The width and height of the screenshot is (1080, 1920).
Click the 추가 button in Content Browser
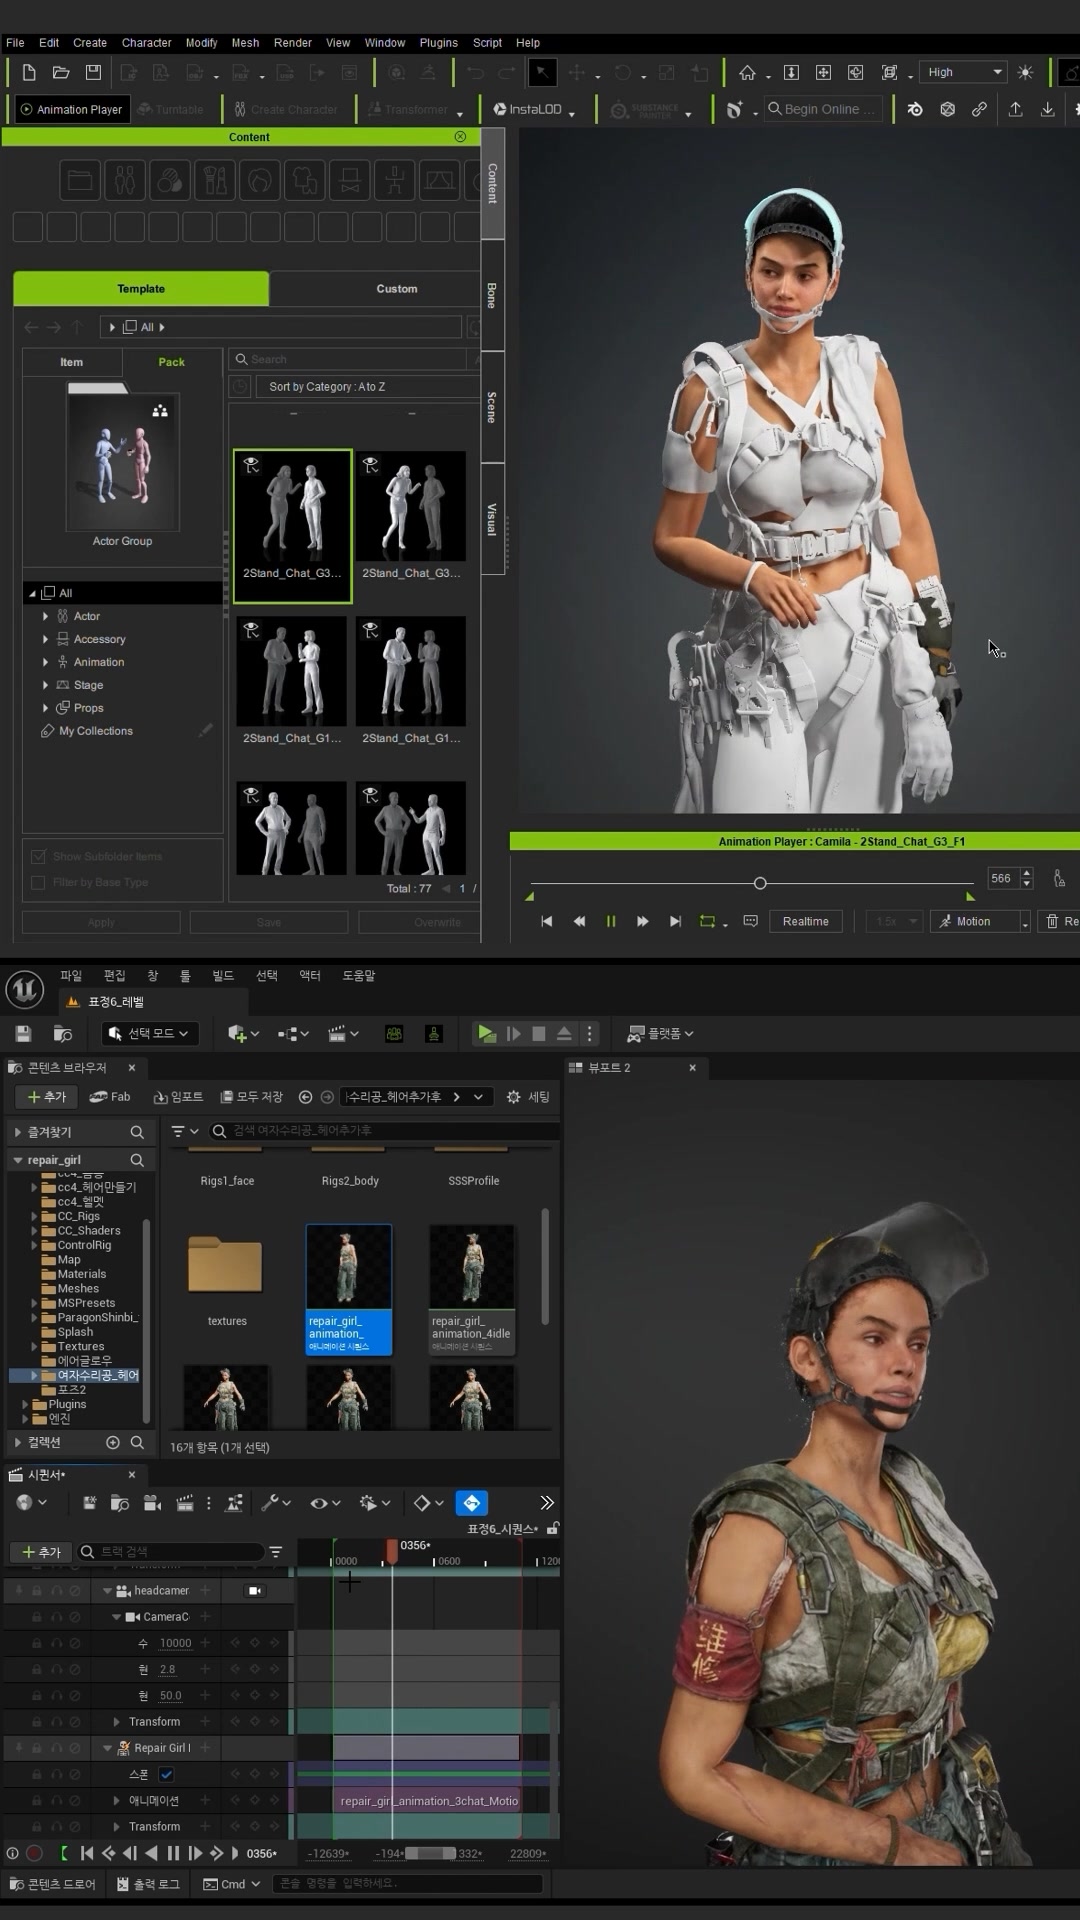coord(47,1097)
